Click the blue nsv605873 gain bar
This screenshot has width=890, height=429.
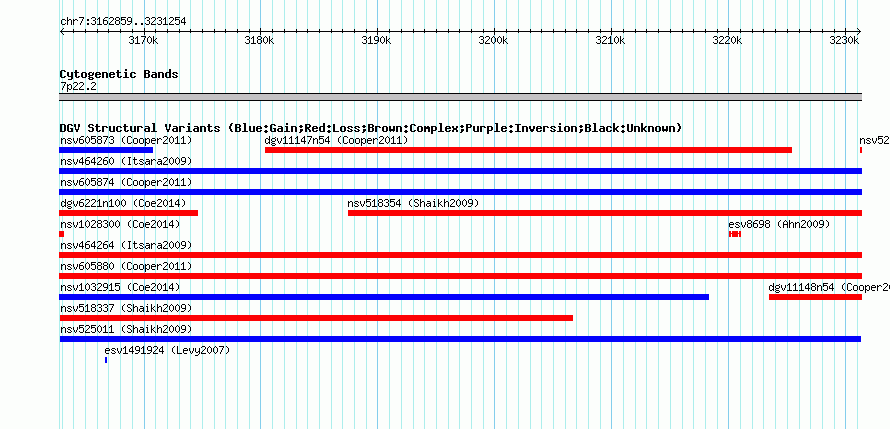click(106, 150)
